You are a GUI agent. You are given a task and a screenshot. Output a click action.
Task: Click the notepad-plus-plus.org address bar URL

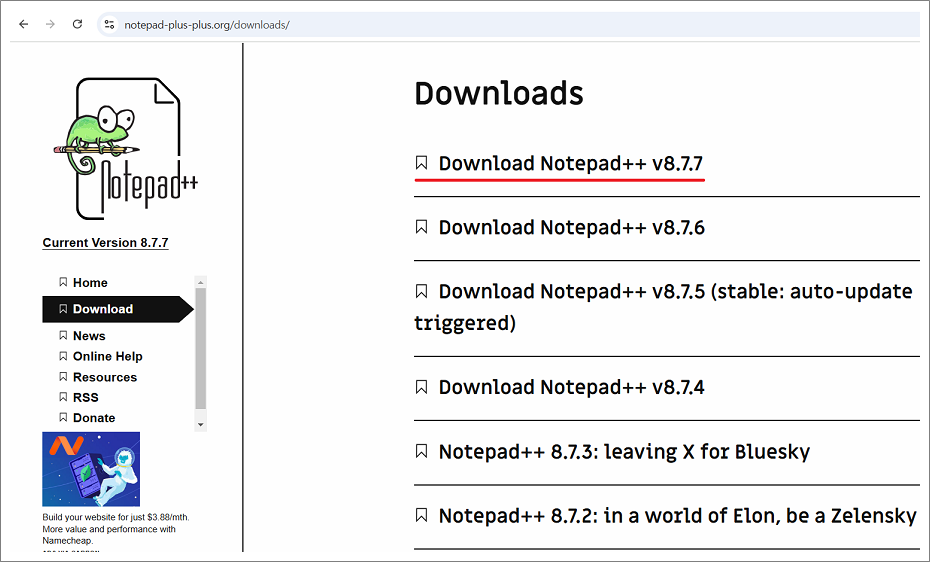pyautogui.click(x=206, y=25)
